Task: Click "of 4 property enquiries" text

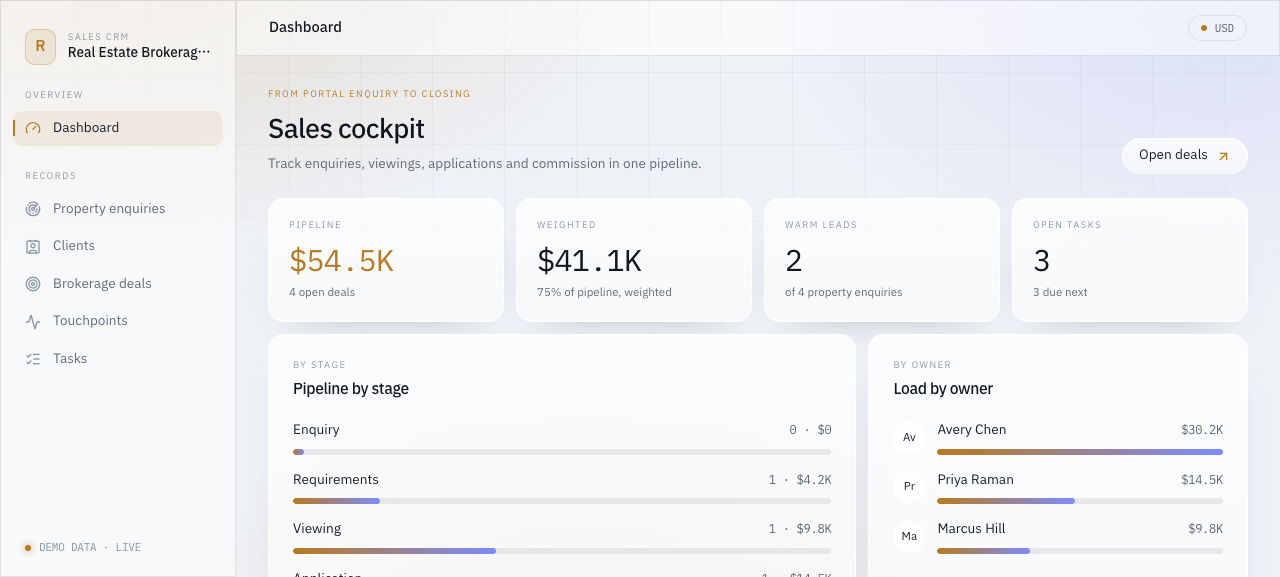Action: pos(844,293)
